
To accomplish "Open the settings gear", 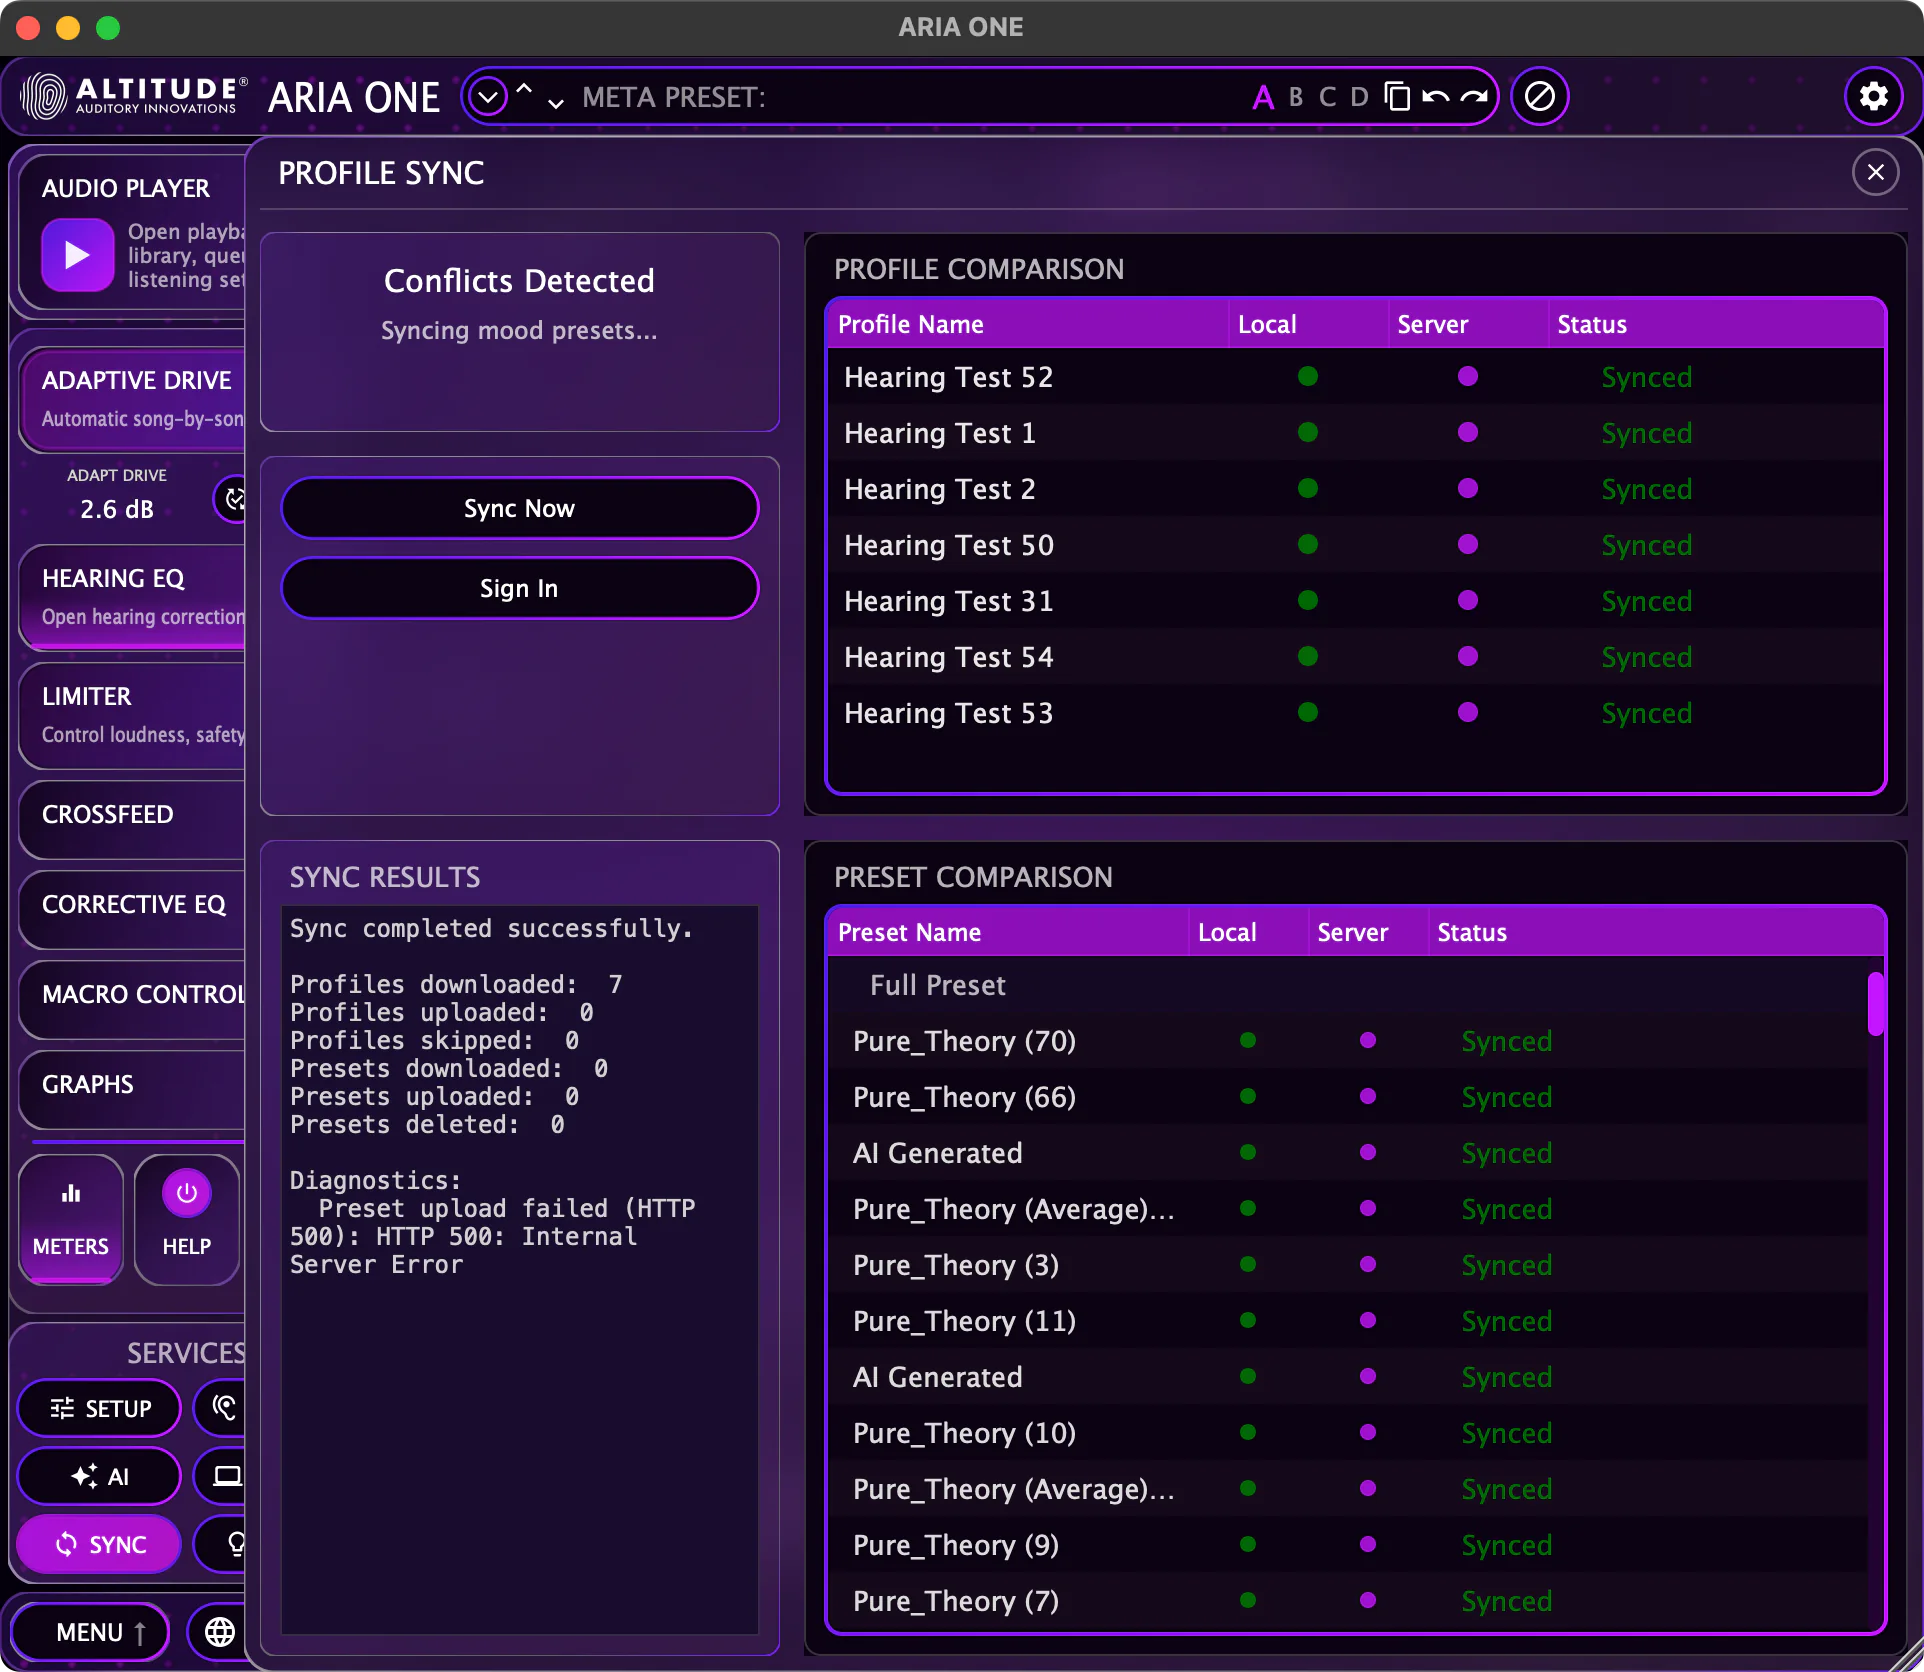I will coord(1873,96).
